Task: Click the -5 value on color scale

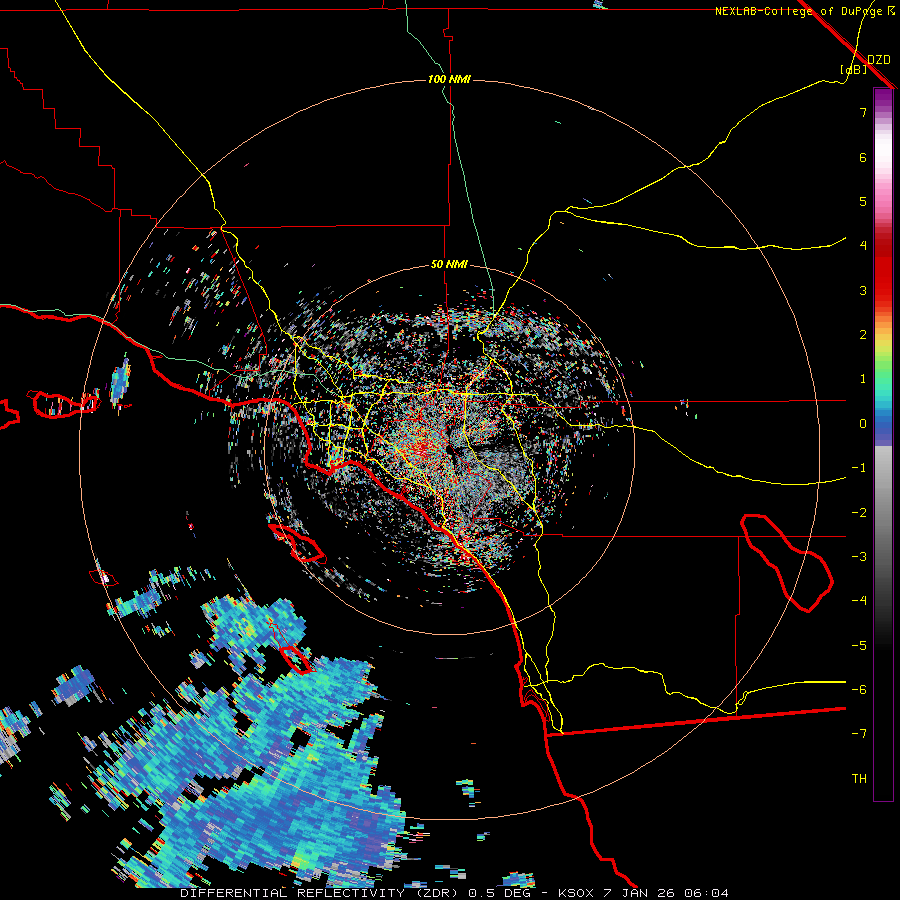Action: tap(859, 646)
